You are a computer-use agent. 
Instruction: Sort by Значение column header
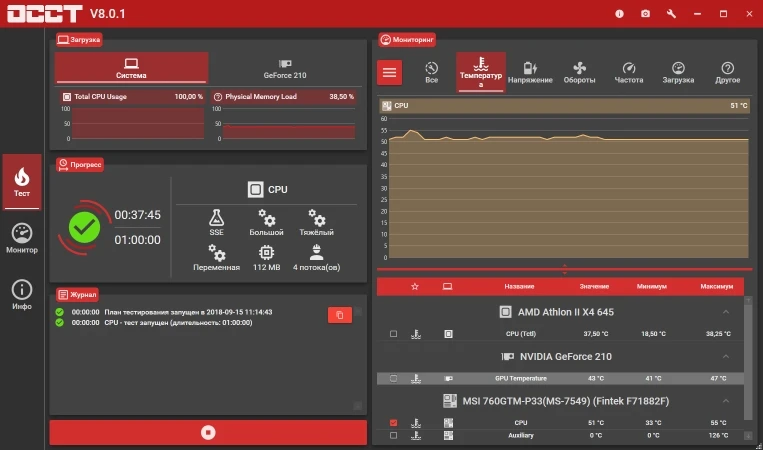594,287
